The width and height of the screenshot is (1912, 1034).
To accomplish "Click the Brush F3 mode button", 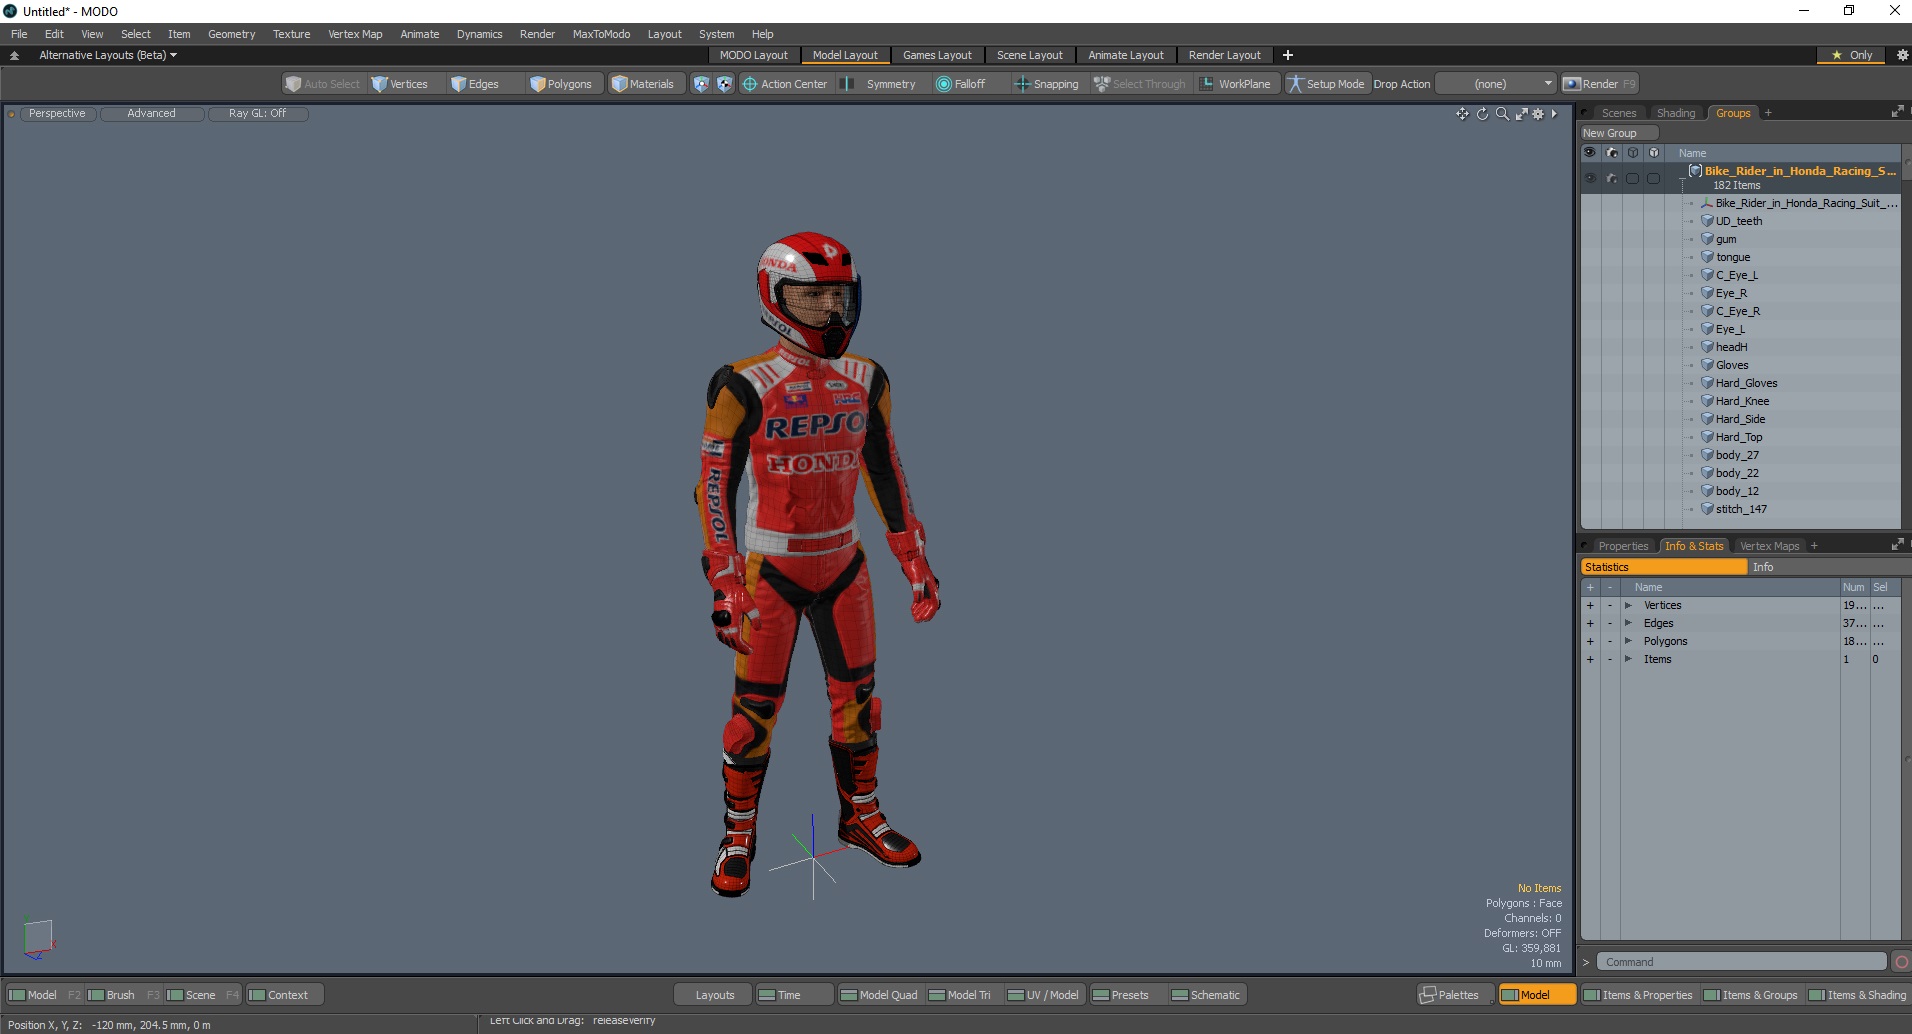I will tap(123, 995).
